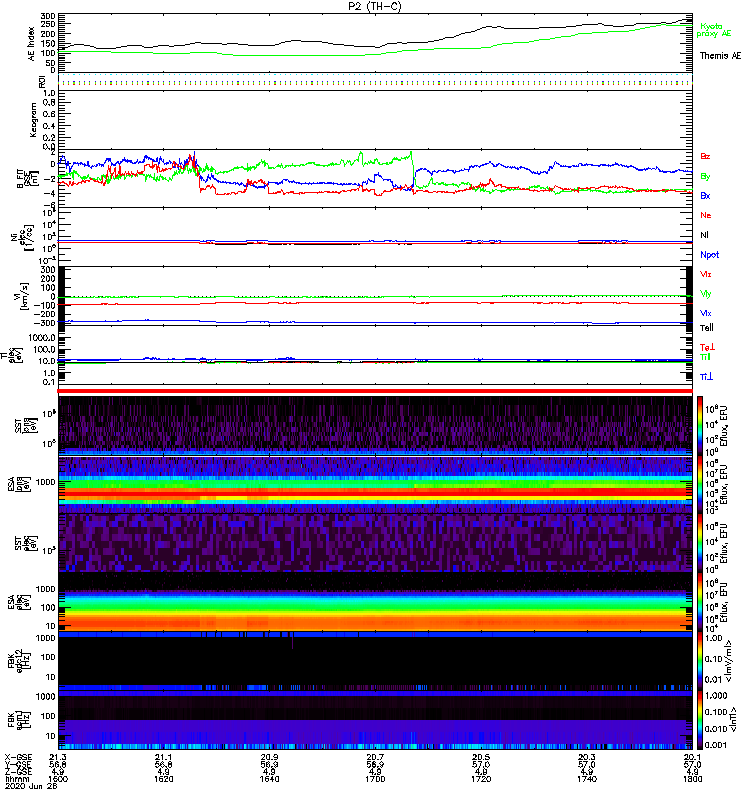
Task: Click the X-GSE value "20.5"
Action: pyautogui.click(x=481, y=757)
